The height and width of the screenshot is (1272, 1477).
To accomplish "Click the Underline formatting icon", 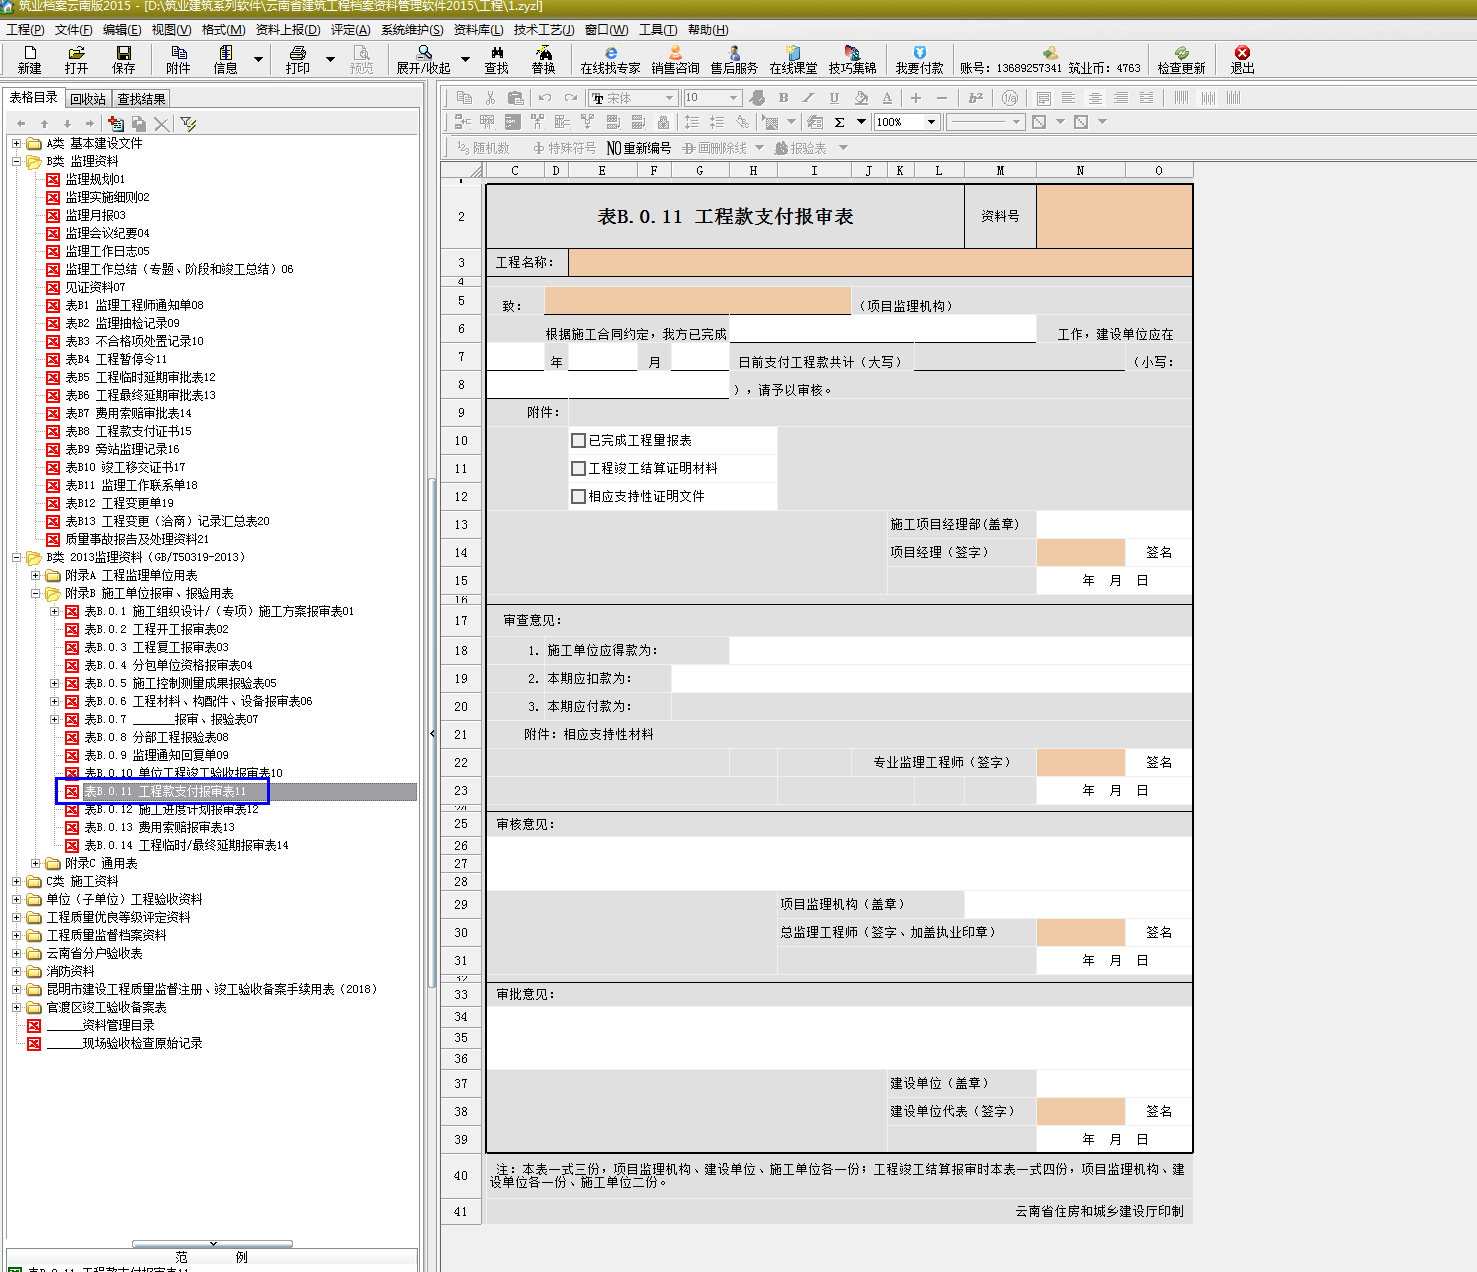I will [834, 98].
